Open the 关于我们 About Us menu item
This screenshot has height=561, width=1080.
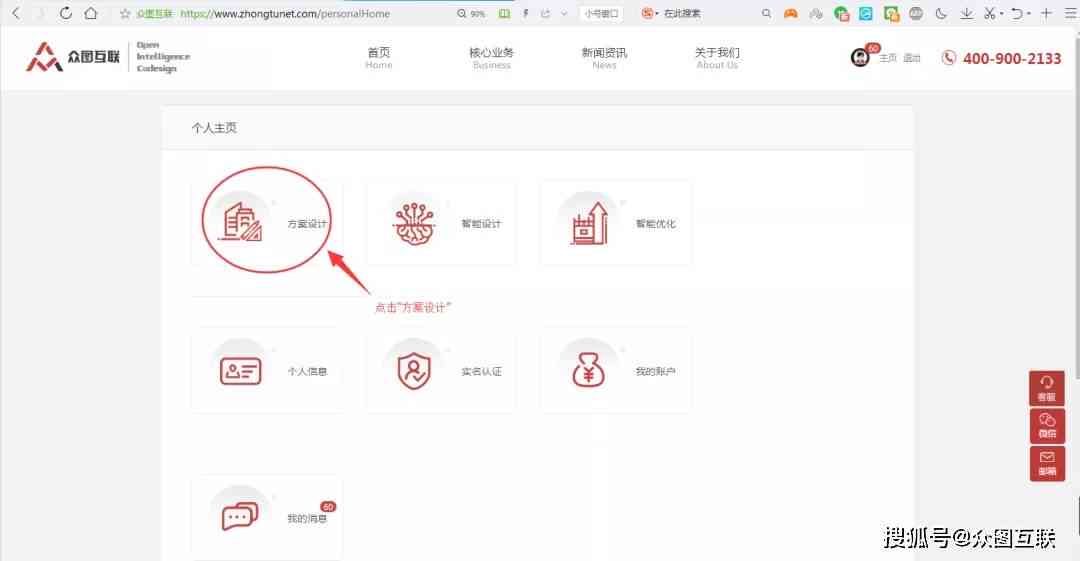(717, 58)
